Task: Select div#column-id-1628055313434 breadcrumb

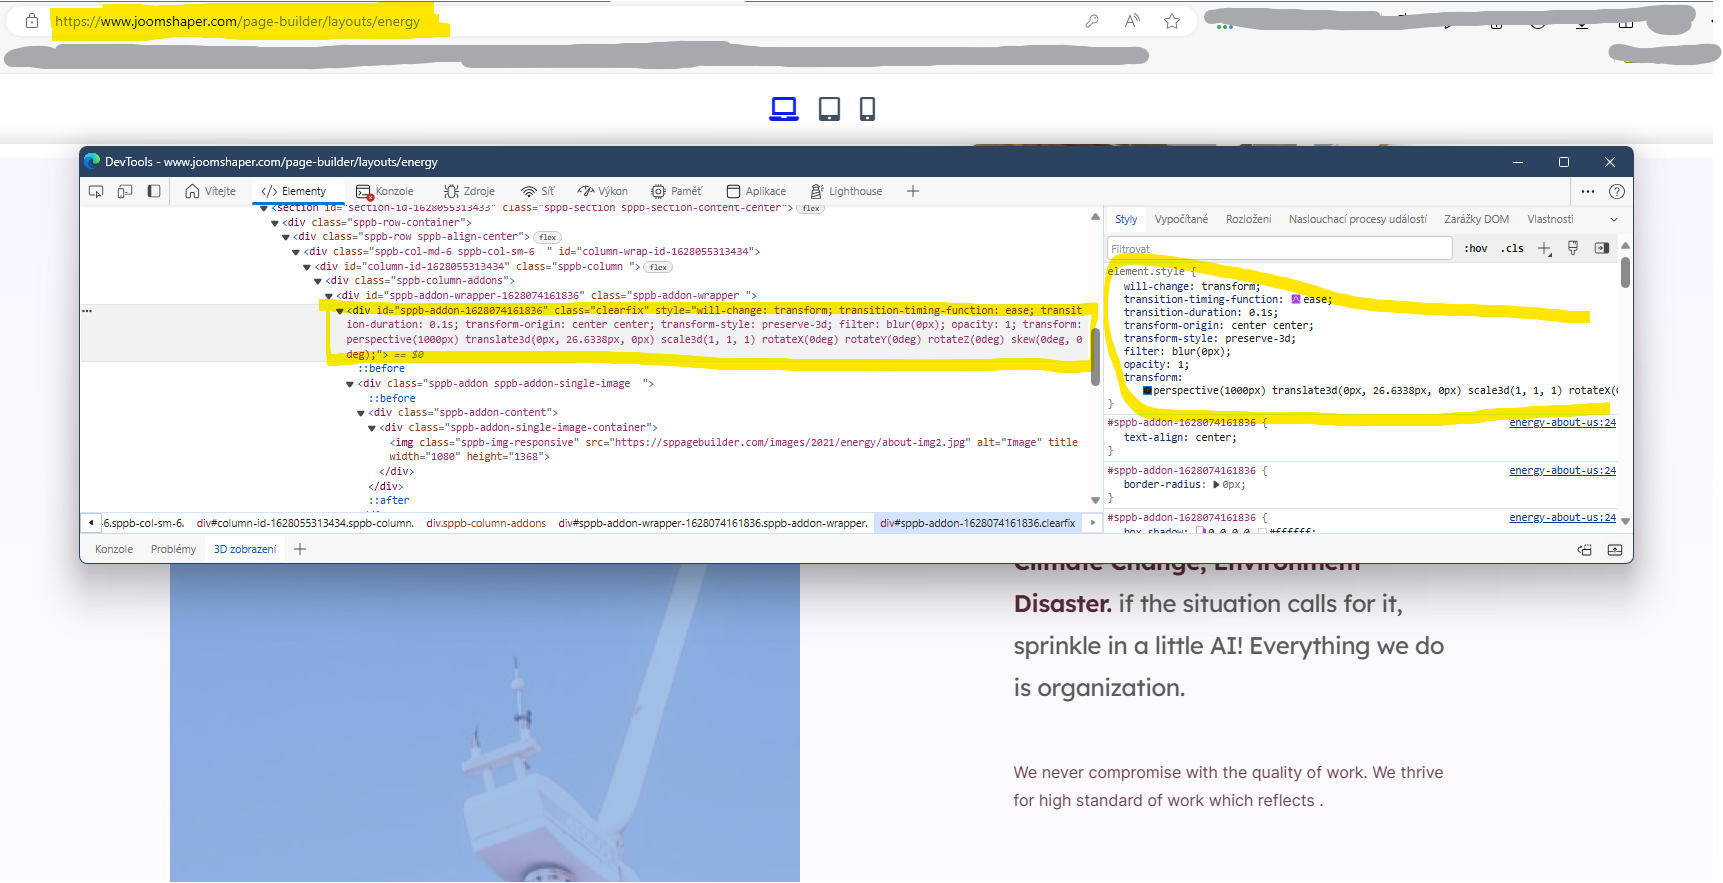Action: pyautogui.click(x=305, y=523)
